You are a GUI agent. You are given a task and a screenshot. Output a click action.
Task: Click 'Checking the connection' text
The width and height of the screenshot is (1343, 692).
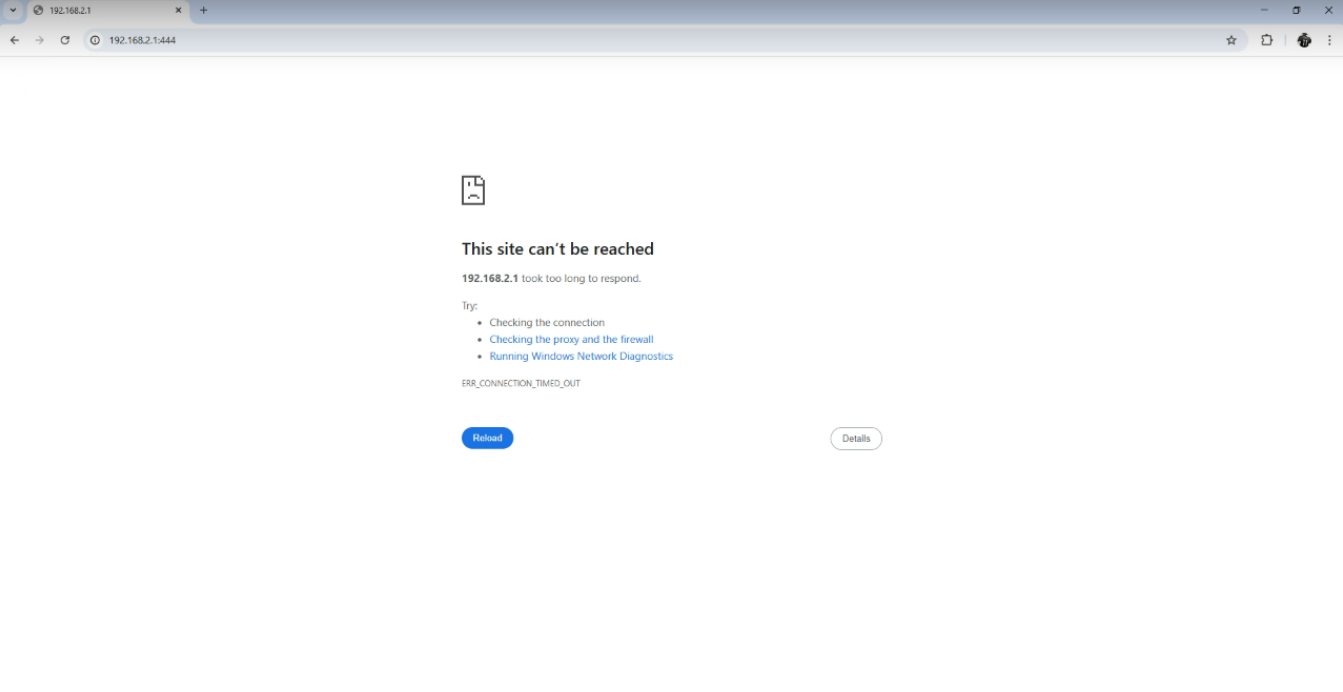[547, 323]
